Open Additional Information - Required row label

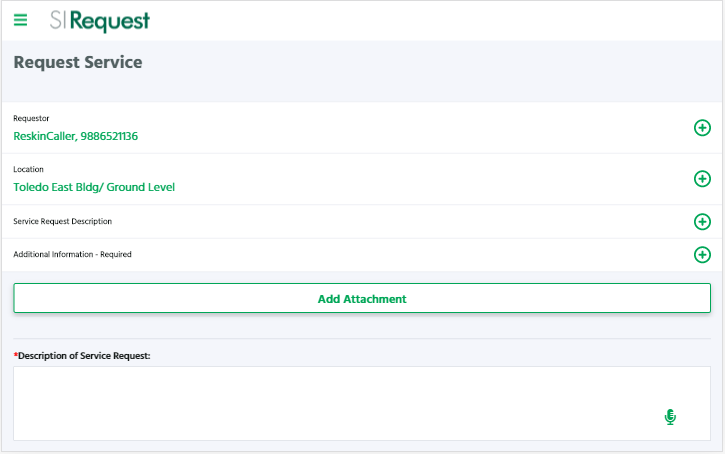click(x=72, y=254)
